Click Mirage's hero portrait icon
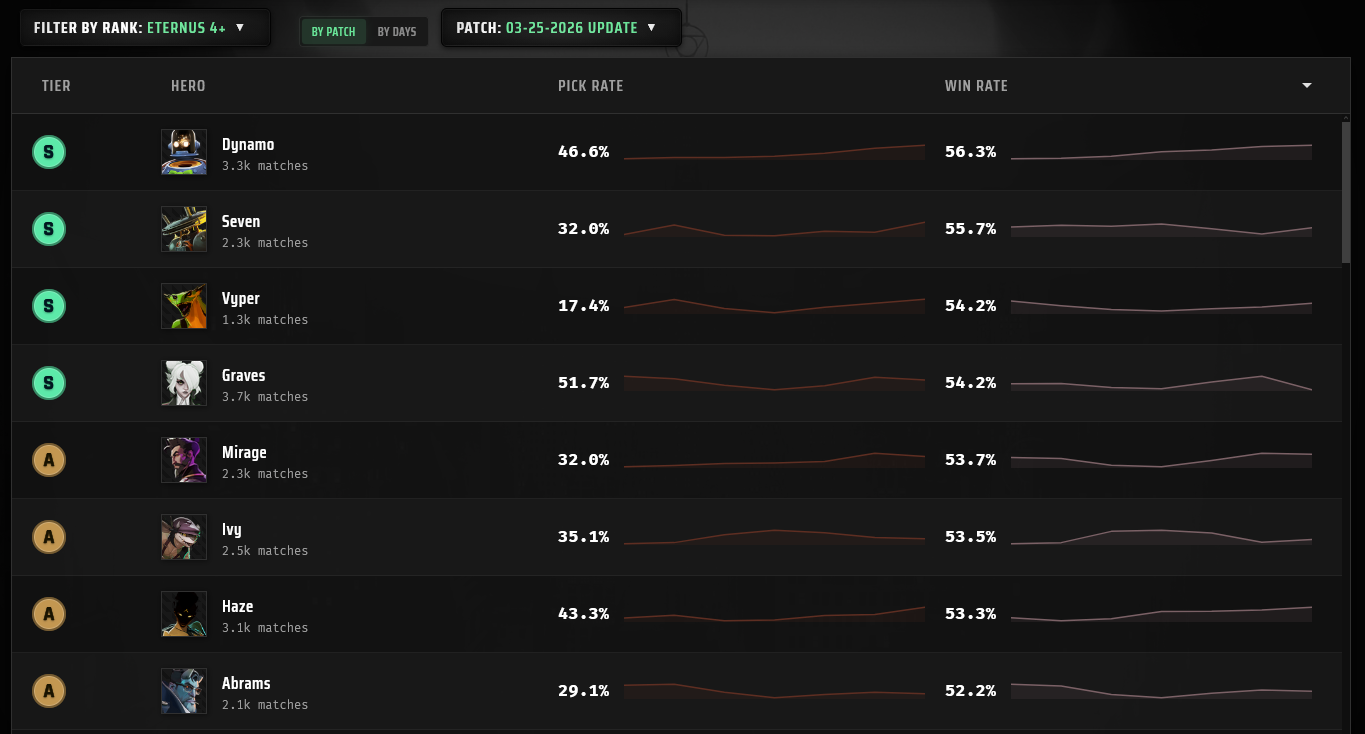This screenshot has width=1365, height=734. 184,460
